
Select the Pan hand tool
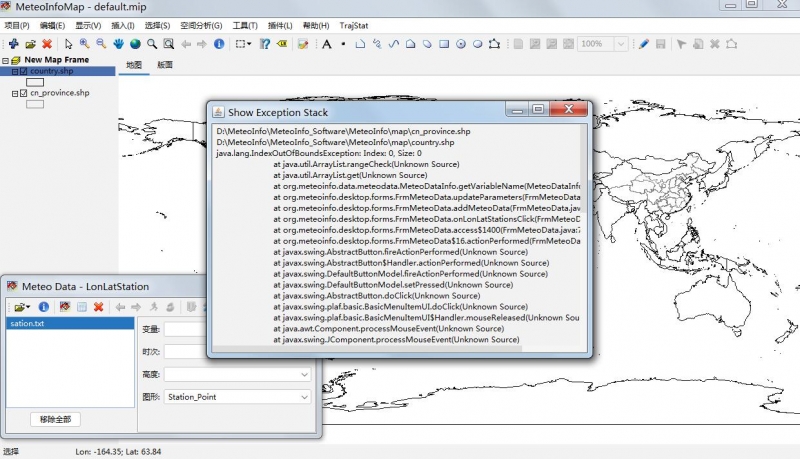pos(119,44)
